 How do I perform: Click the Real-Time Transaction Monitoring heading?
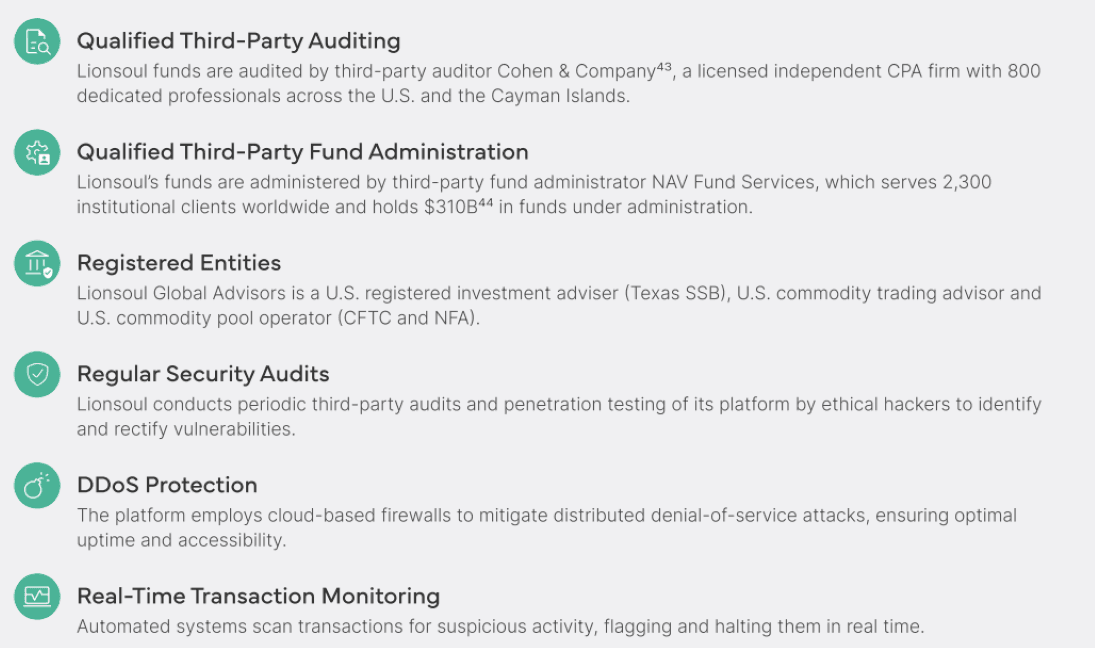[x=258, y=596]
